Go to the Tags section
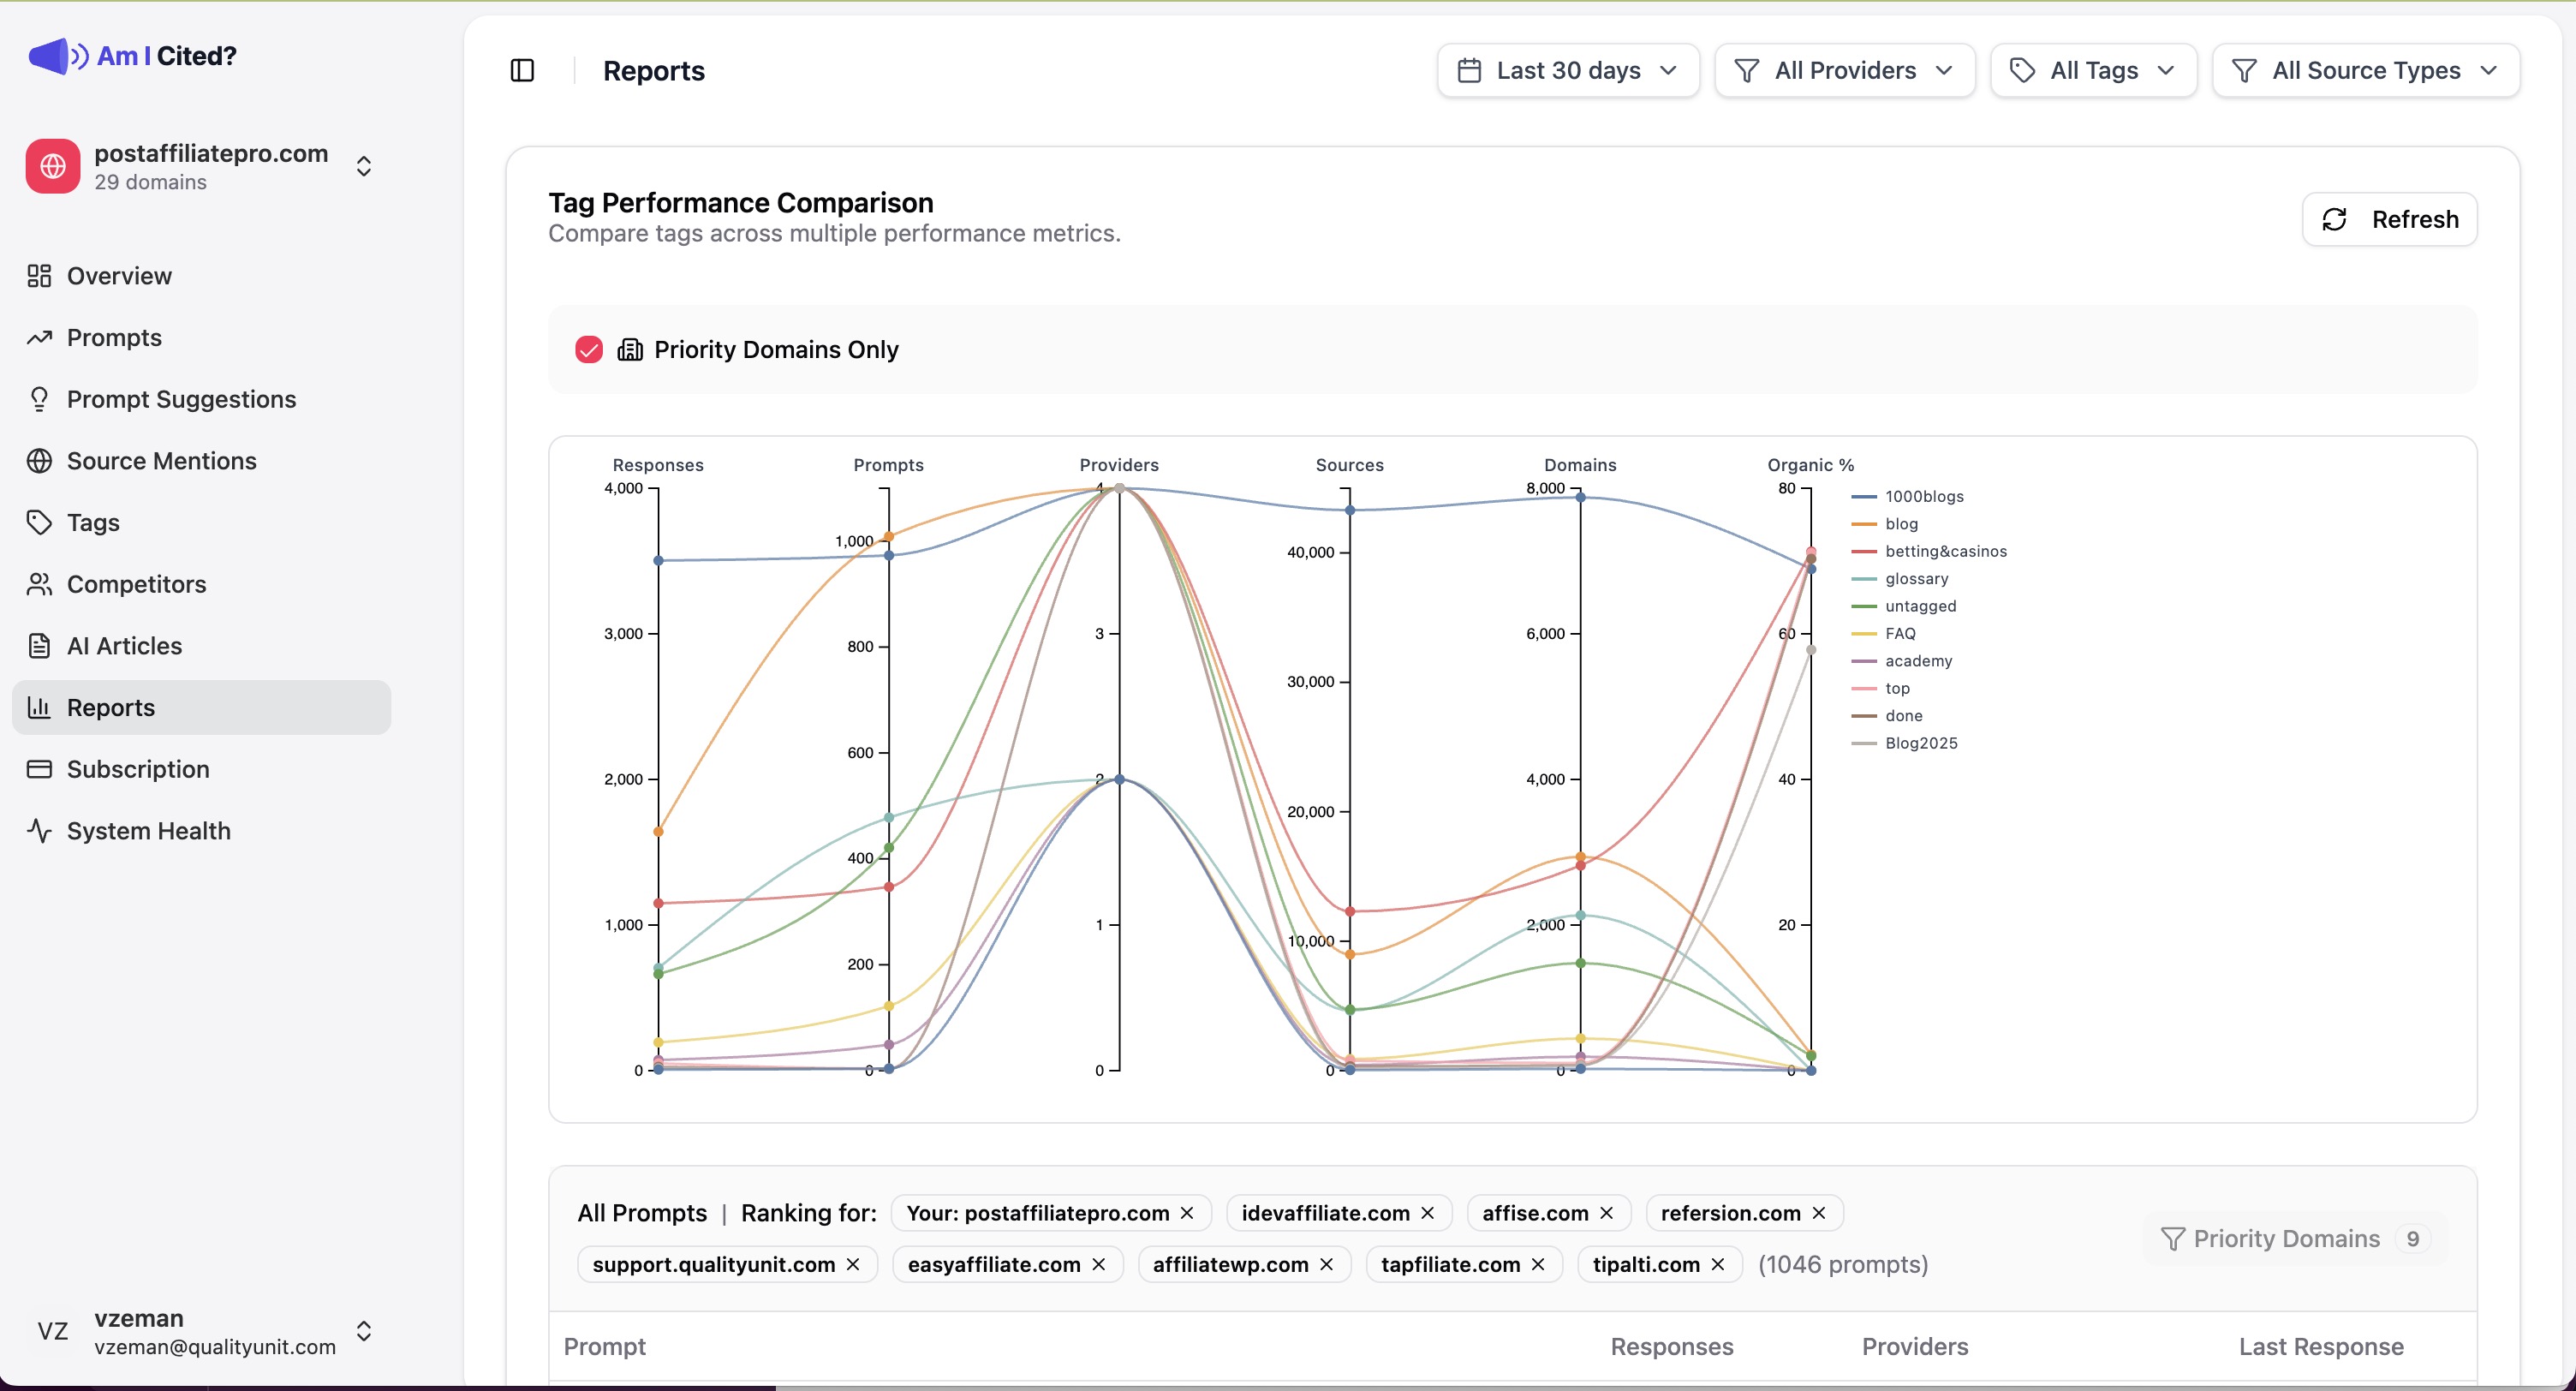2576x1391 pixels. 93,522
